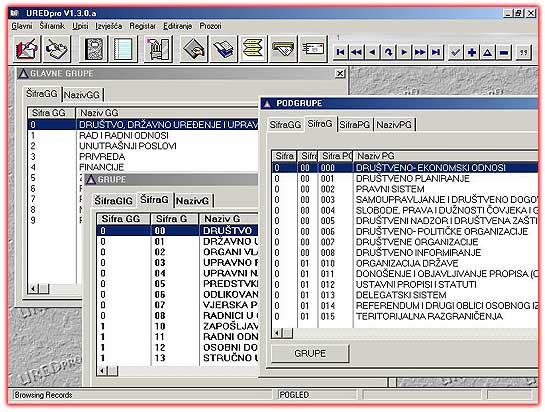Select row UNUTRAŠNJI POSLOVI
Screen dimensions: 545x412
(x=143, y=146)
